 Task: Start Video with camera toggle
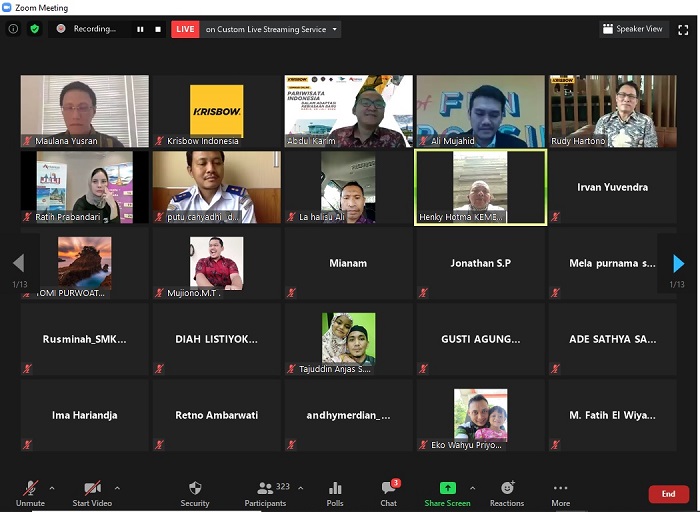92,492
